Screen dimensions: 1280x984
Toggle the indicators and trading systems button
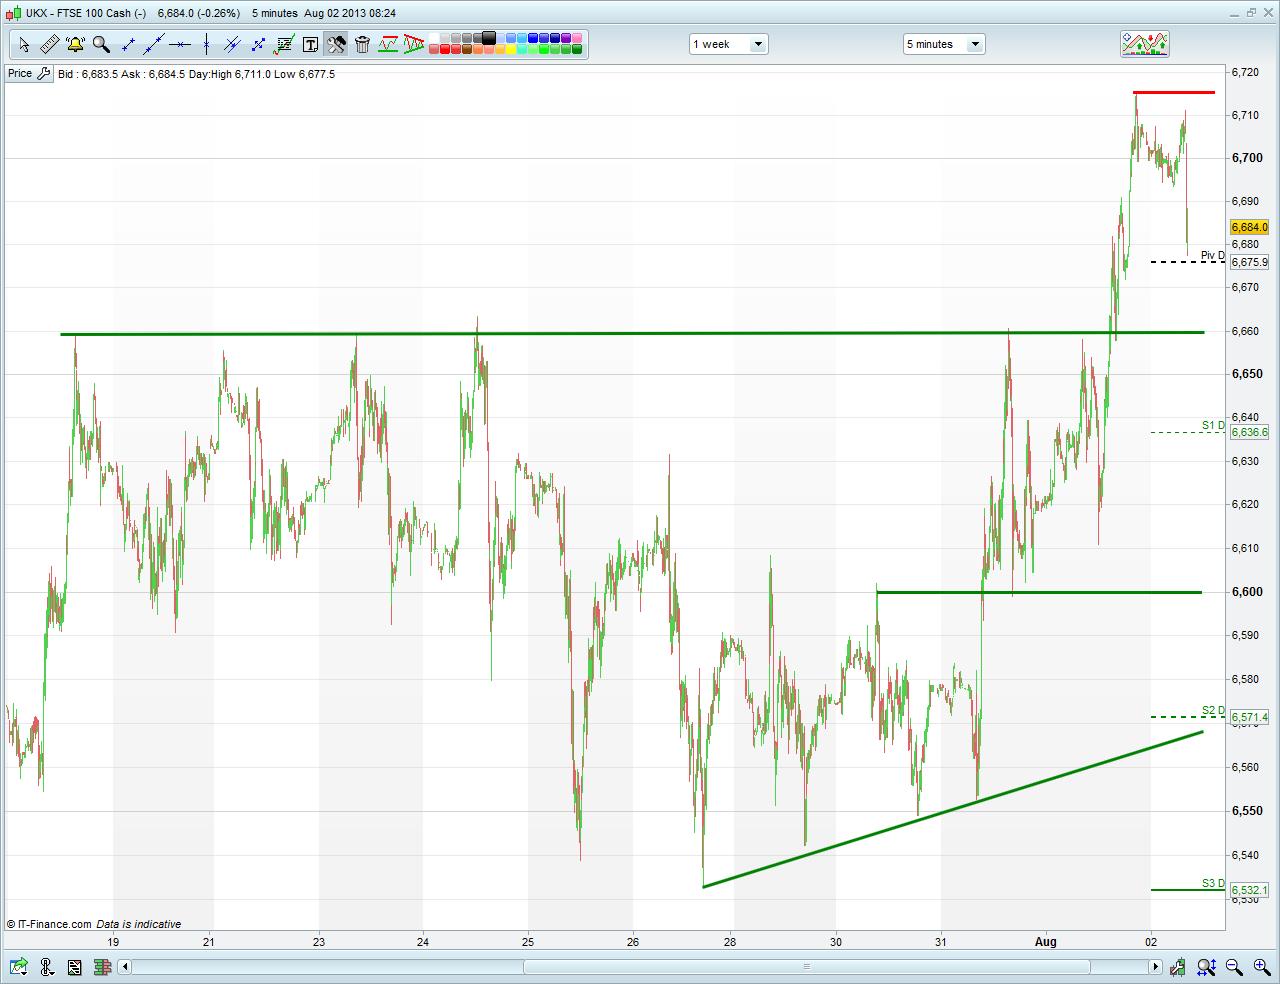[1145, 43]
